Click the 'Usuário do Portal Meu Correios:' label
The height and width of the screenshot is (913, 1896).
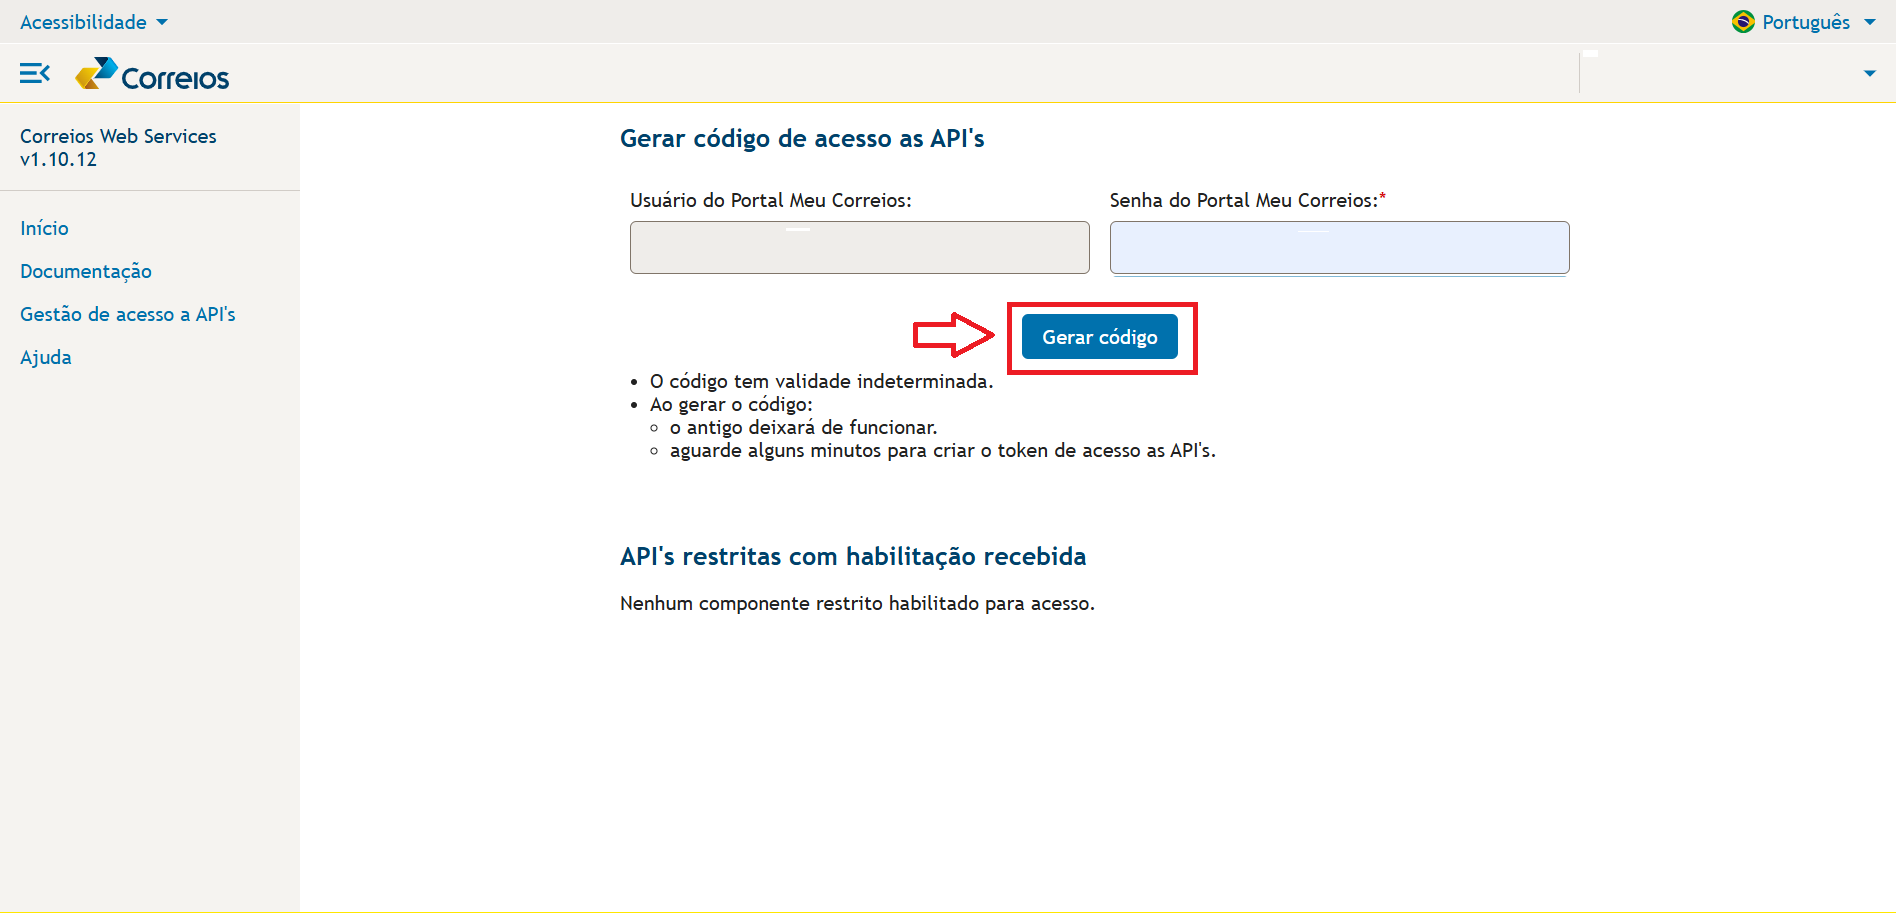(x=771, y=200)
